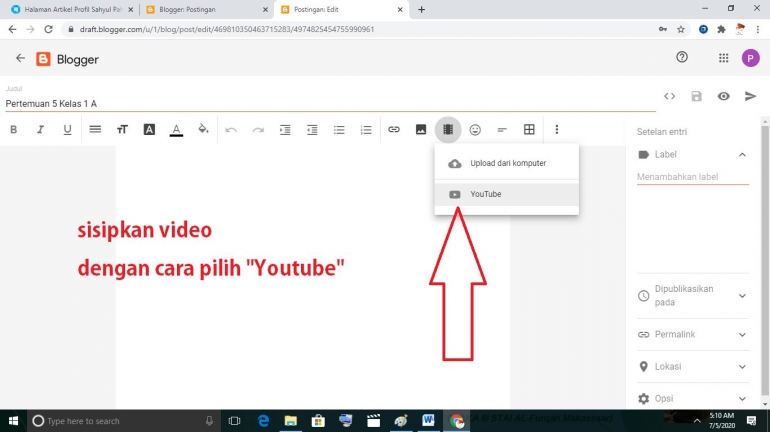Open Chrome menu
Image resolution: width=770 pixels, height=432 pixels.
coord(758,29)
